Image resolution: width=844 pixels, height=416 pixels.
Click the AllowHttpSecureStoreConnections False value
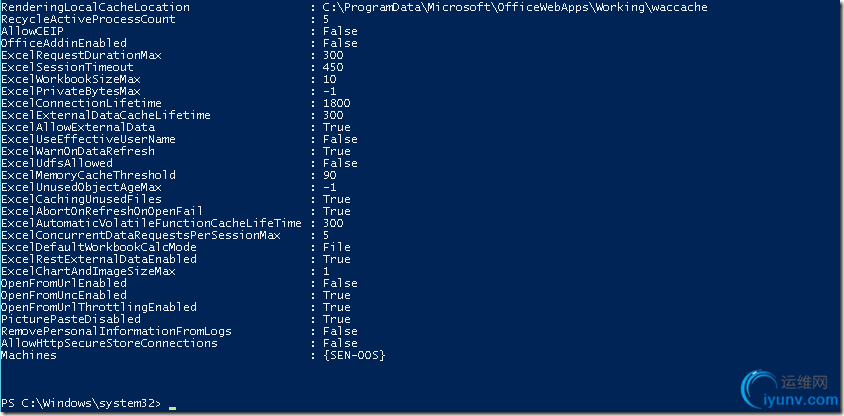pyautogui.click(x=340, y=343)
